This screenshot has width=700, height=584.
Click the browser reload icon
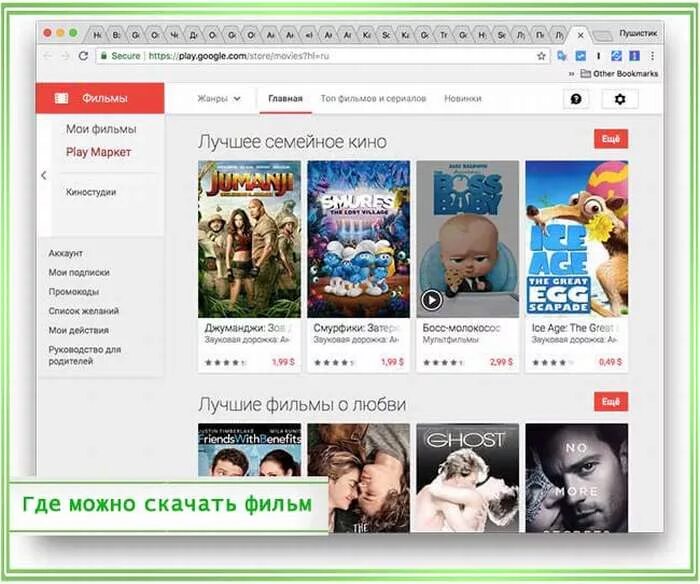point(83,56)
